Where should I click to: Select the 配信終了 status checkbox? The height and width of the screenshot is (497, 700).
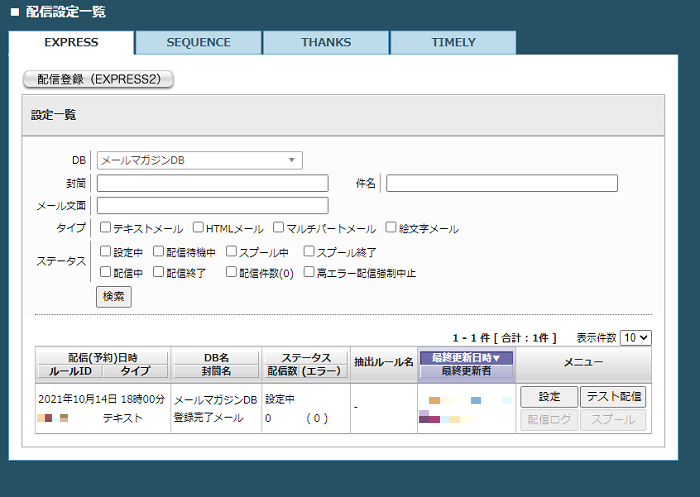158,272
